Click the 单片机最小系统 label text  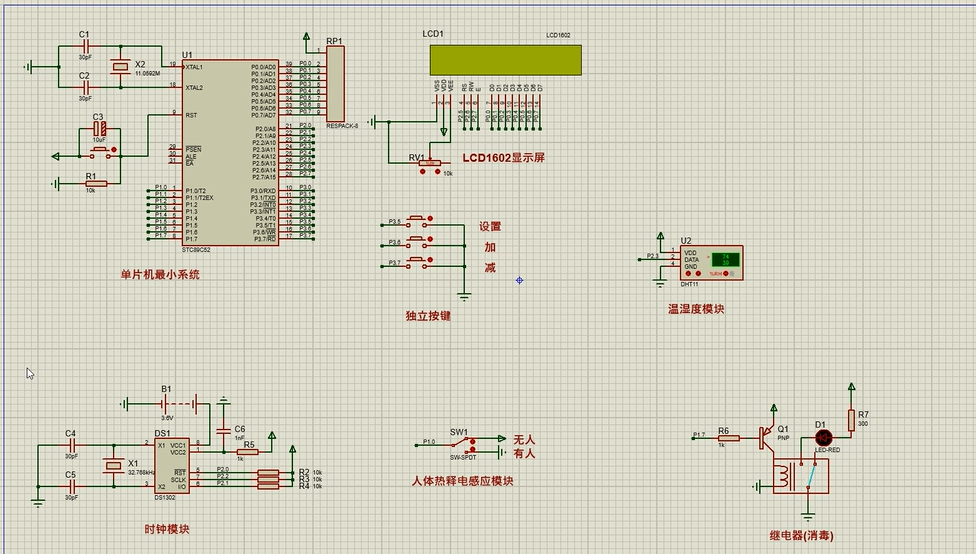pos(160,274)
